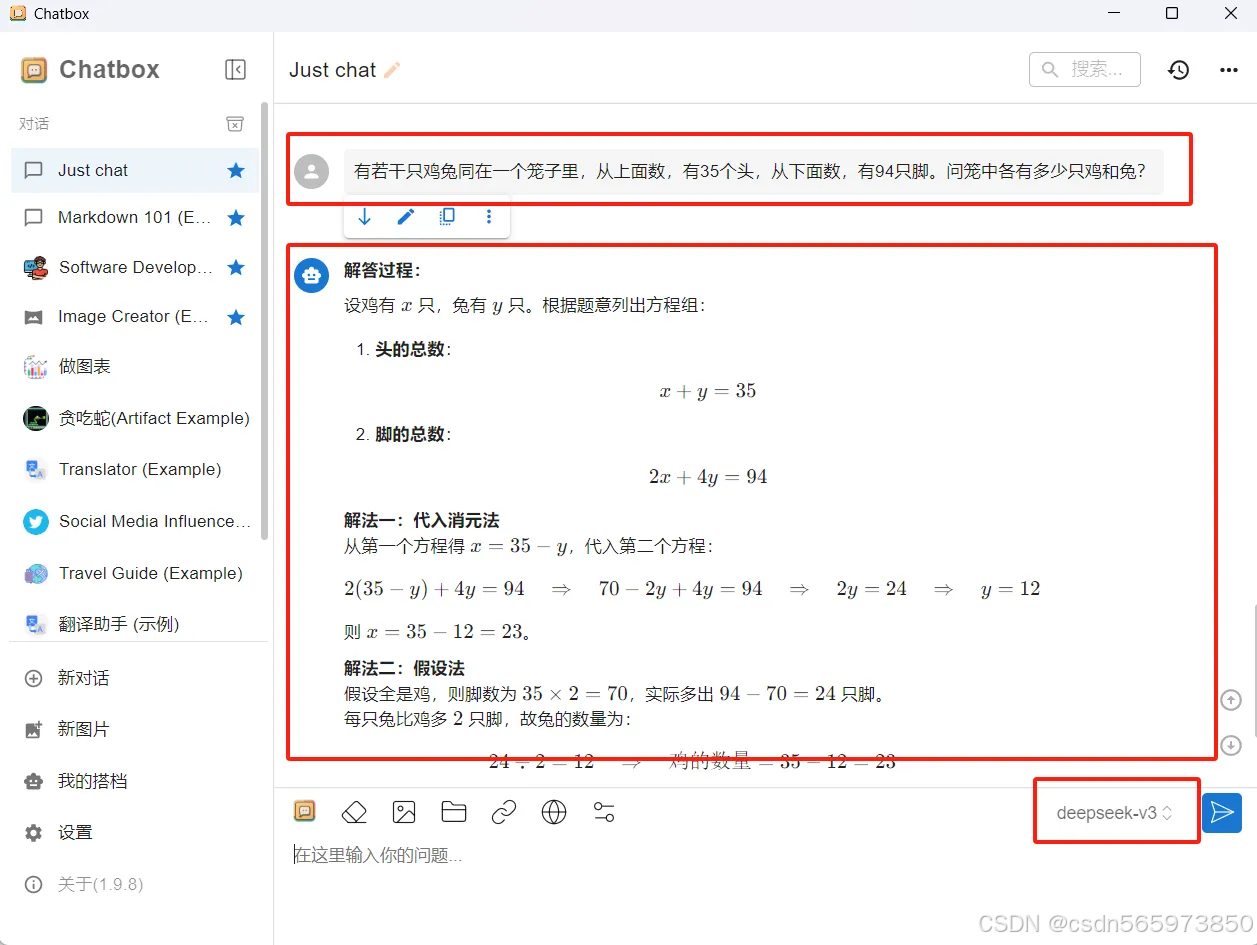Collapse the sidebar panel
This screenshot has width=1257, height=945.
coord(235,70)
